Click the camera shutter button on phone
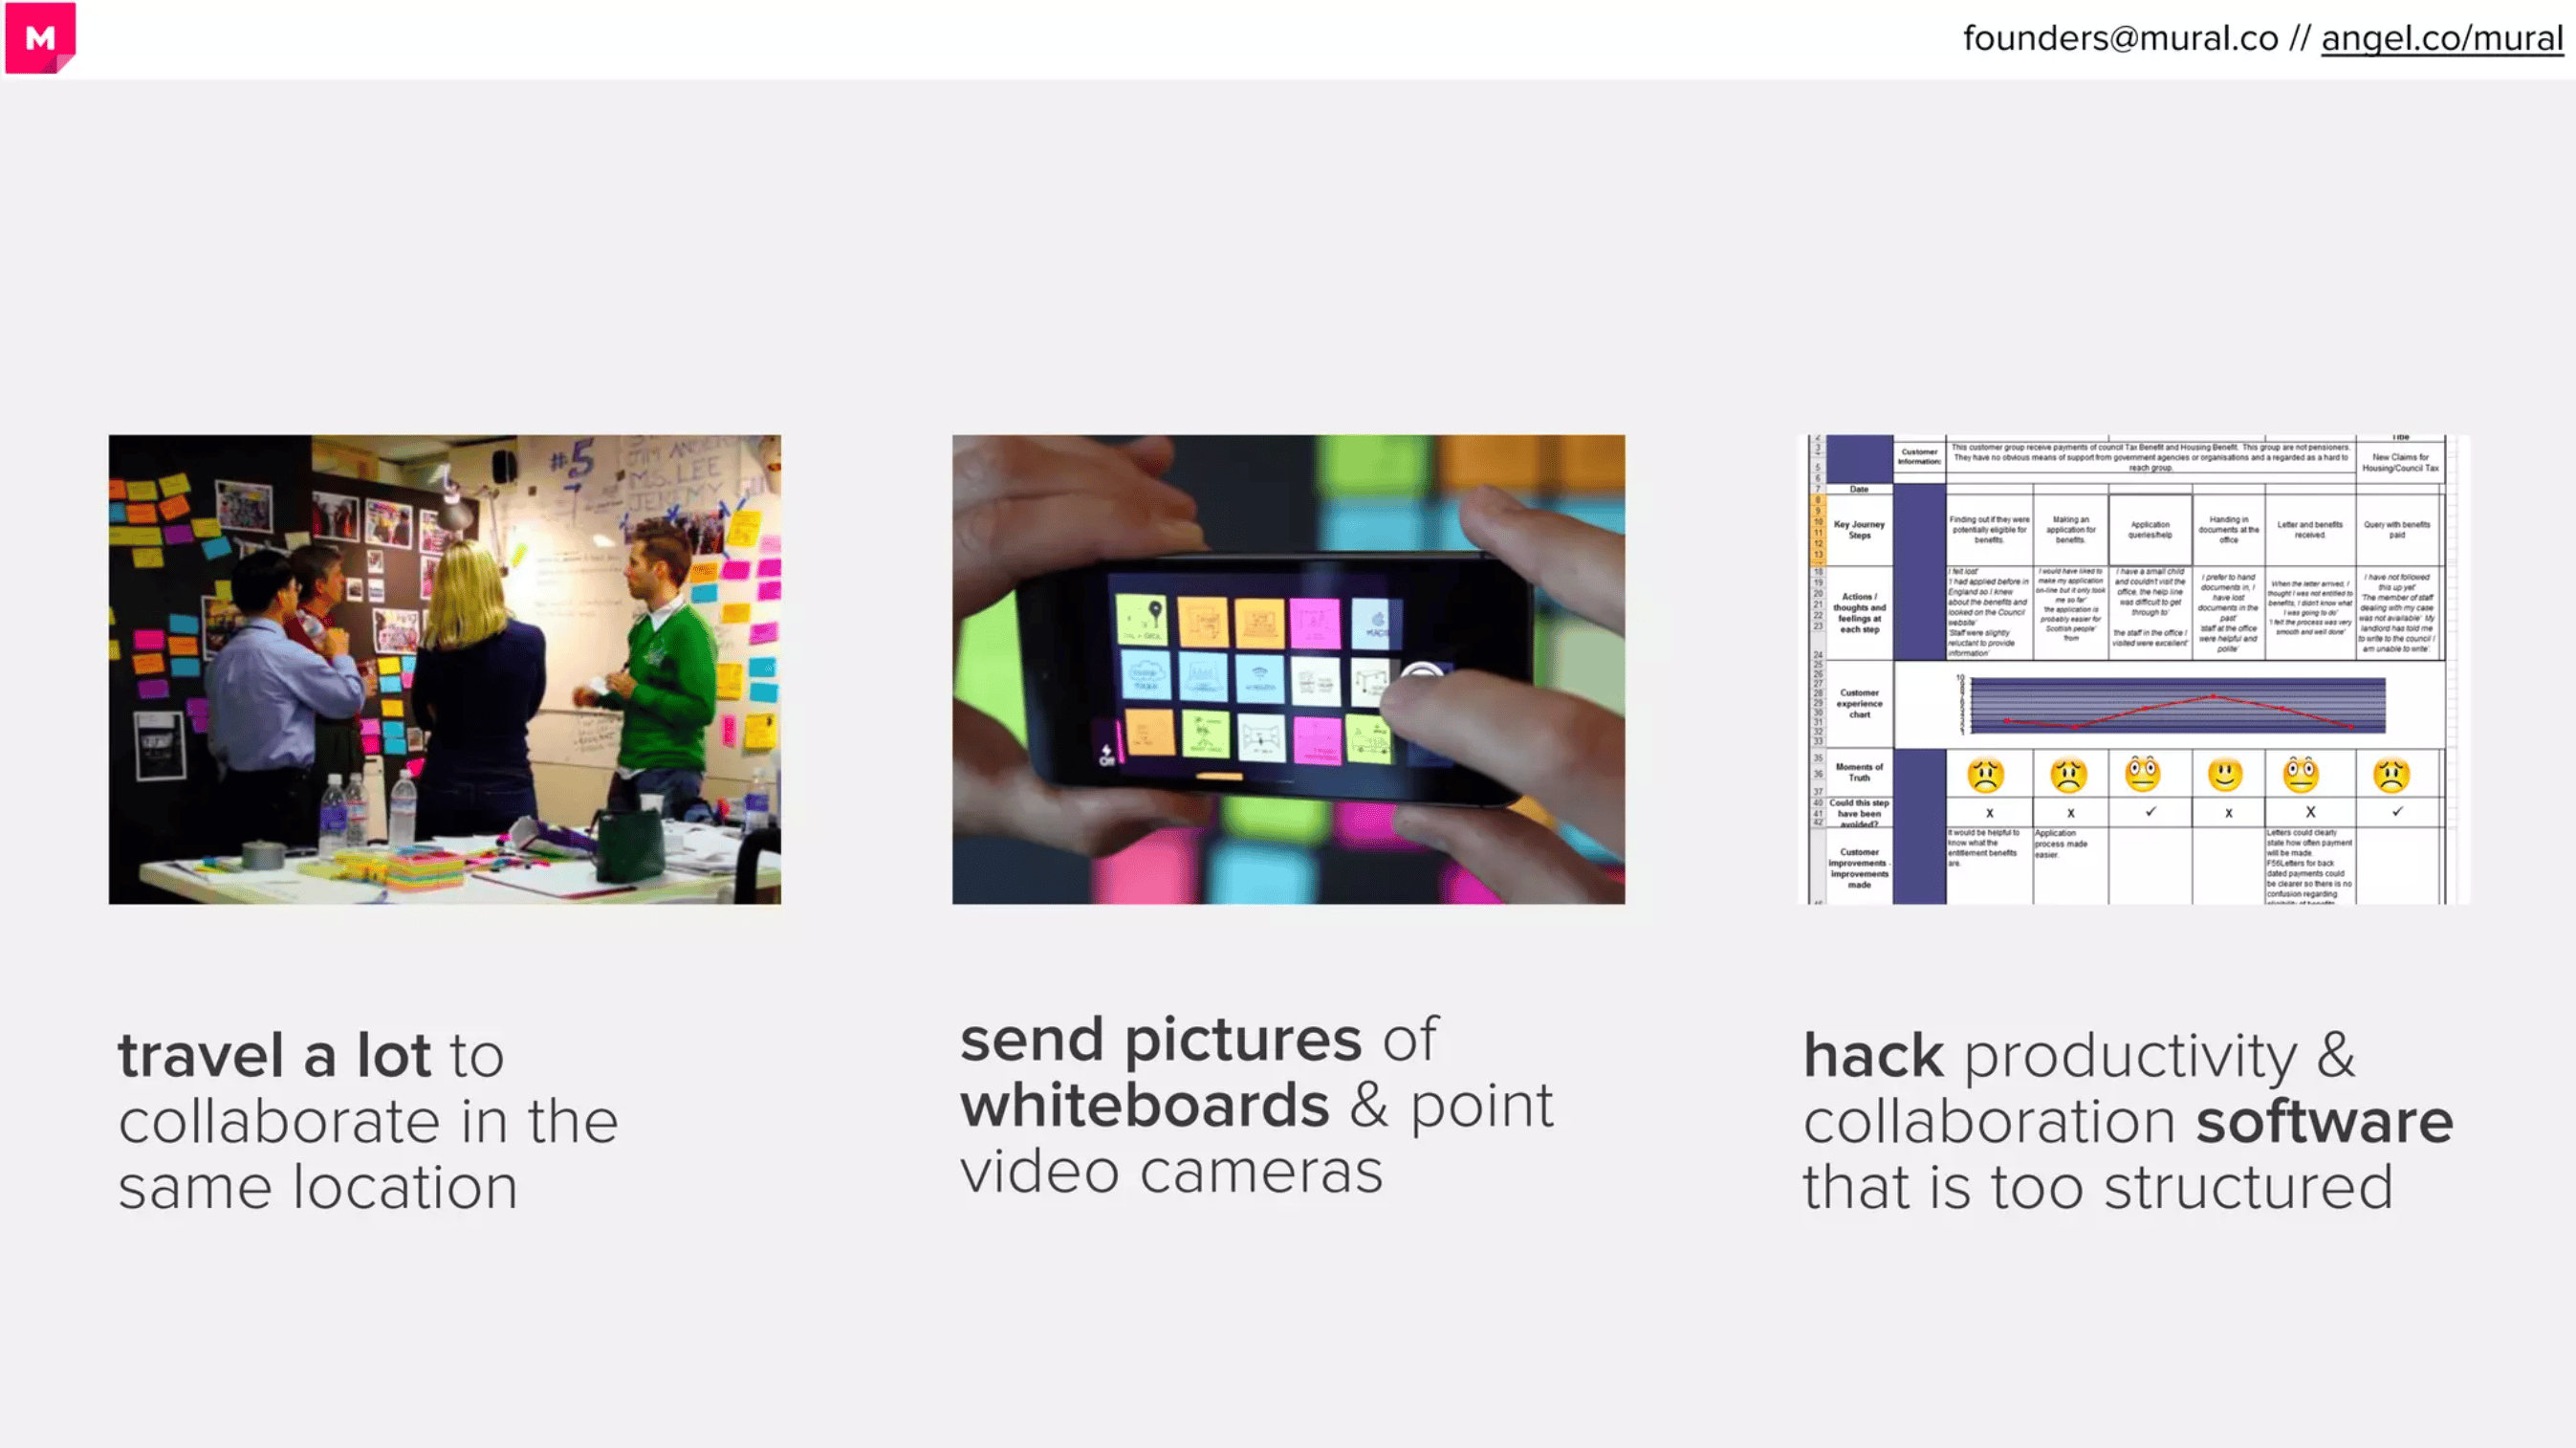 pos(1422,675)
